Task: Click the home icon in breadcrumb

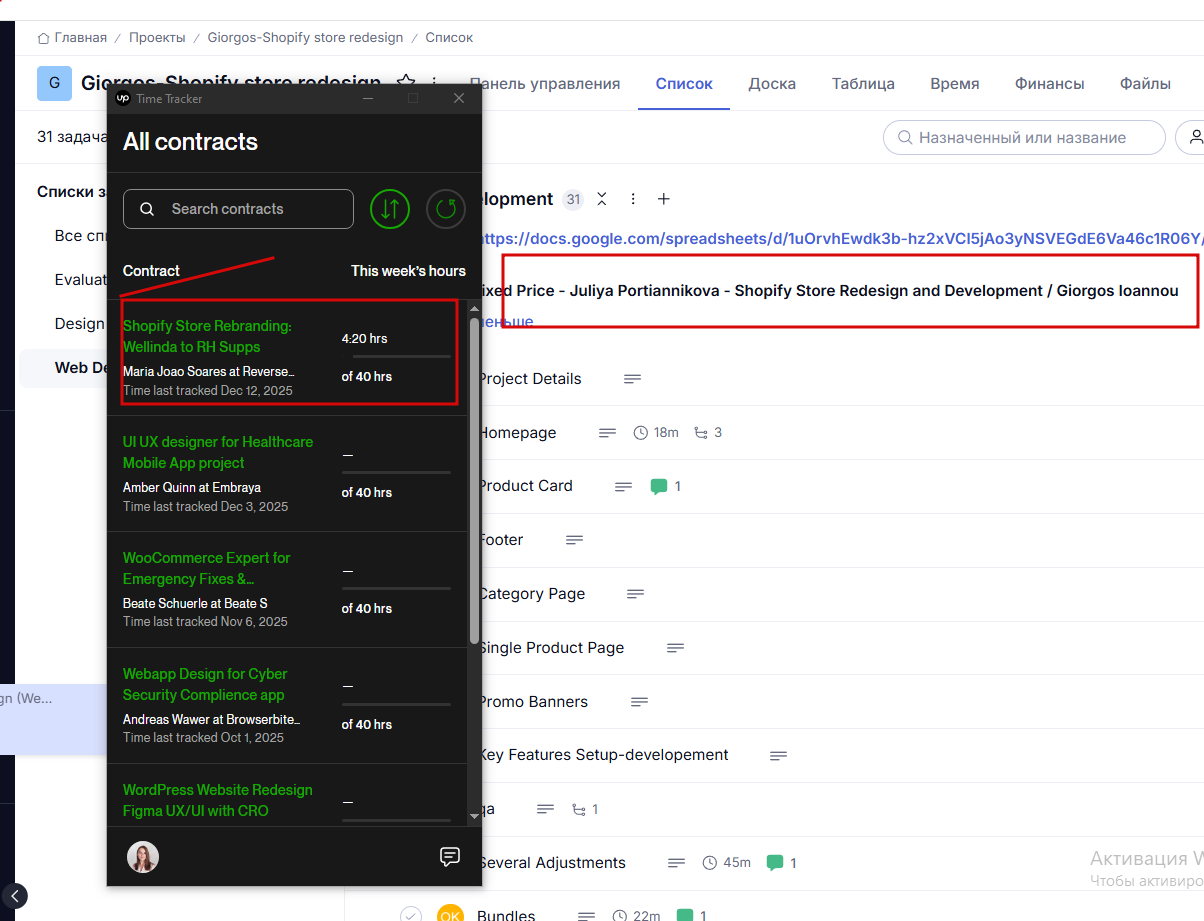Action: point(43,38)
